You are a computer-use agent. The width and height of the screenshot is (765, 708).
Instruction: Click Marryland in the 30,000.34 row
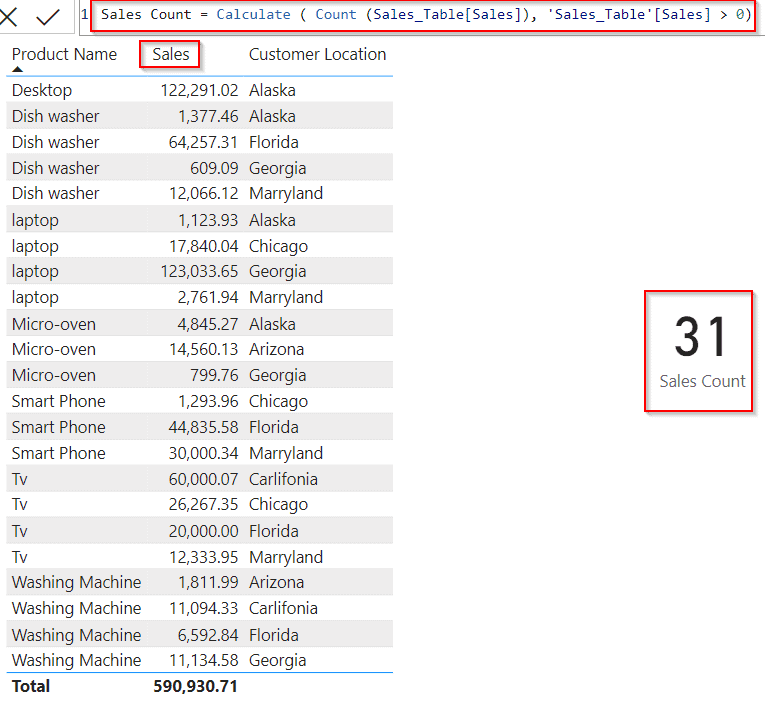pos(286,453)
